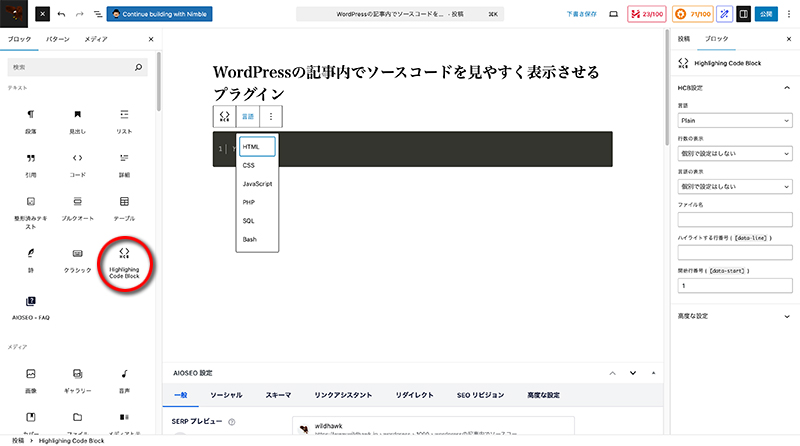Open the block toolbar three-dot options
Viewport: 800px width, 446px height.
point(270,116)
